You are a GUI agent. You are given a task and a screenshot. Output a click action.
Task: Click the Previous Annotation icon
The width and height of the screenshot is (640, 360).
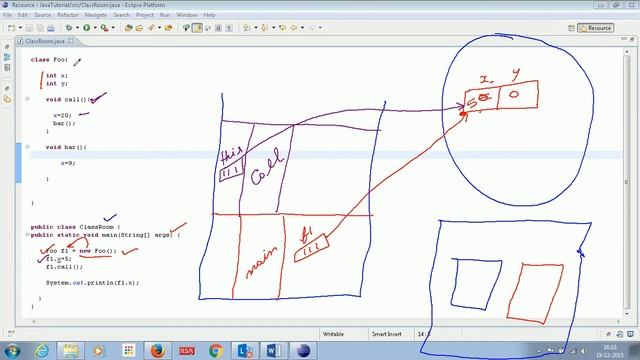click(x=264, y=28)
